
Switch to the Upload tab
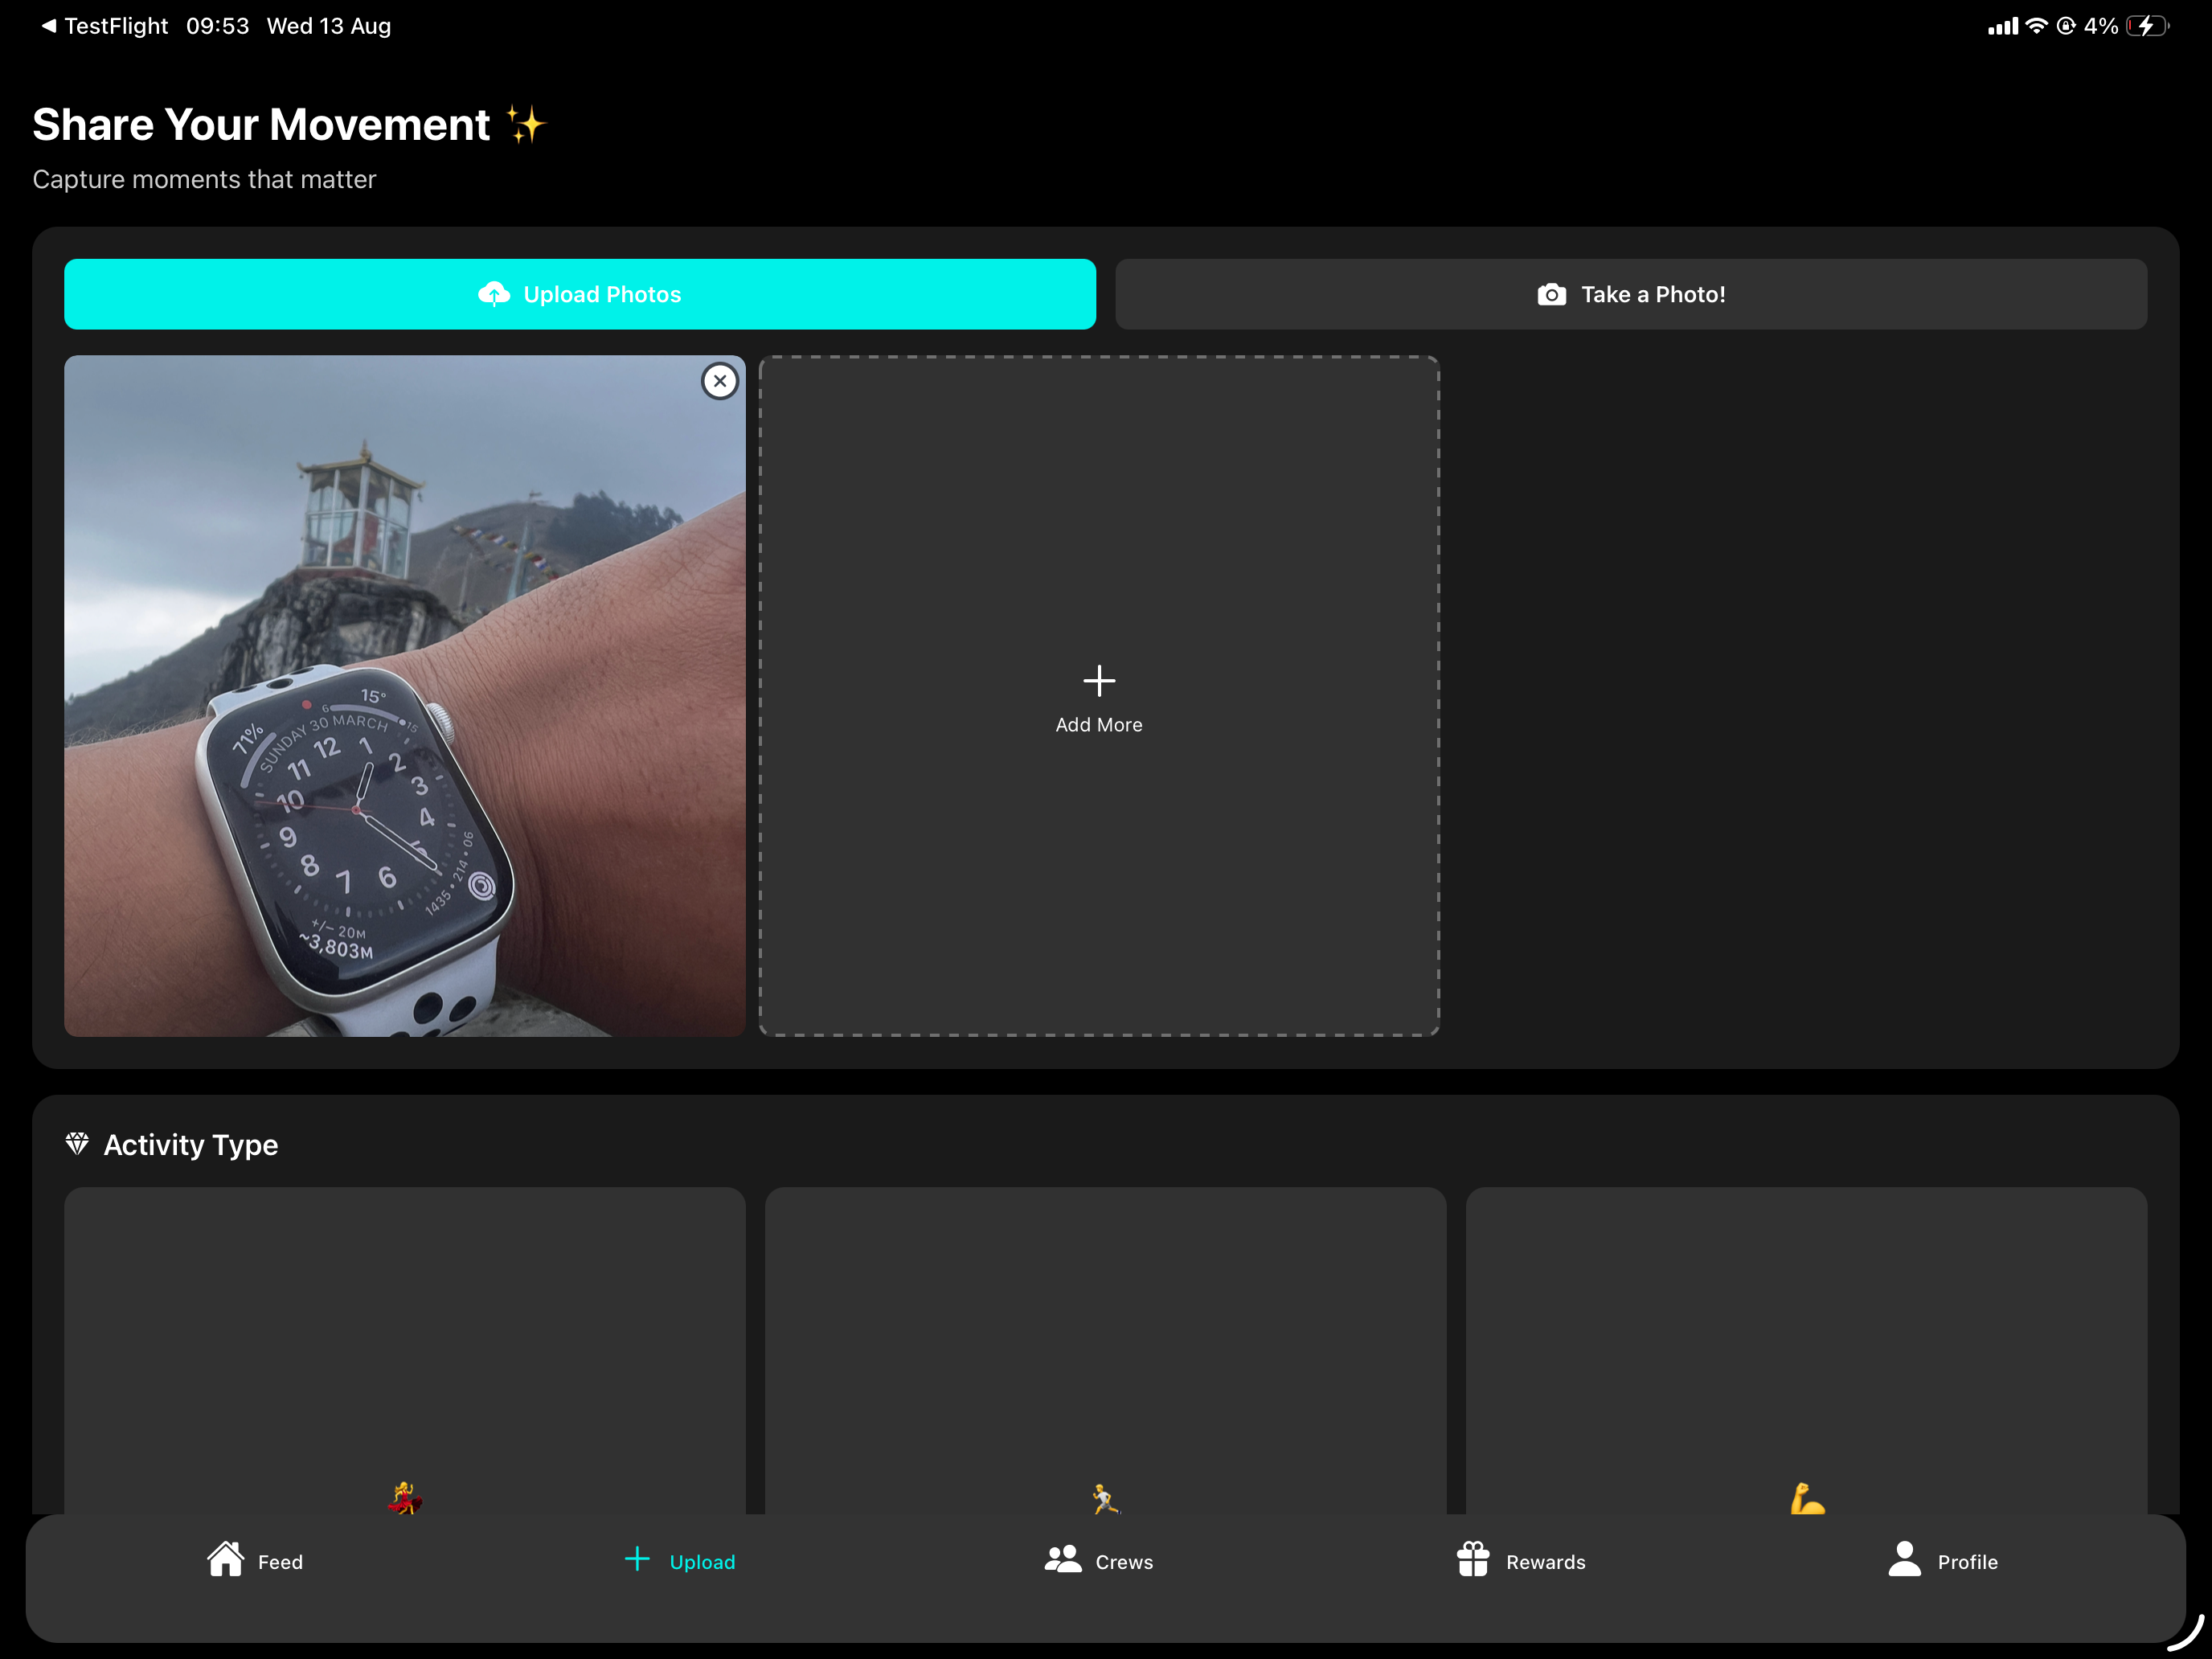tap(680, 1560)
